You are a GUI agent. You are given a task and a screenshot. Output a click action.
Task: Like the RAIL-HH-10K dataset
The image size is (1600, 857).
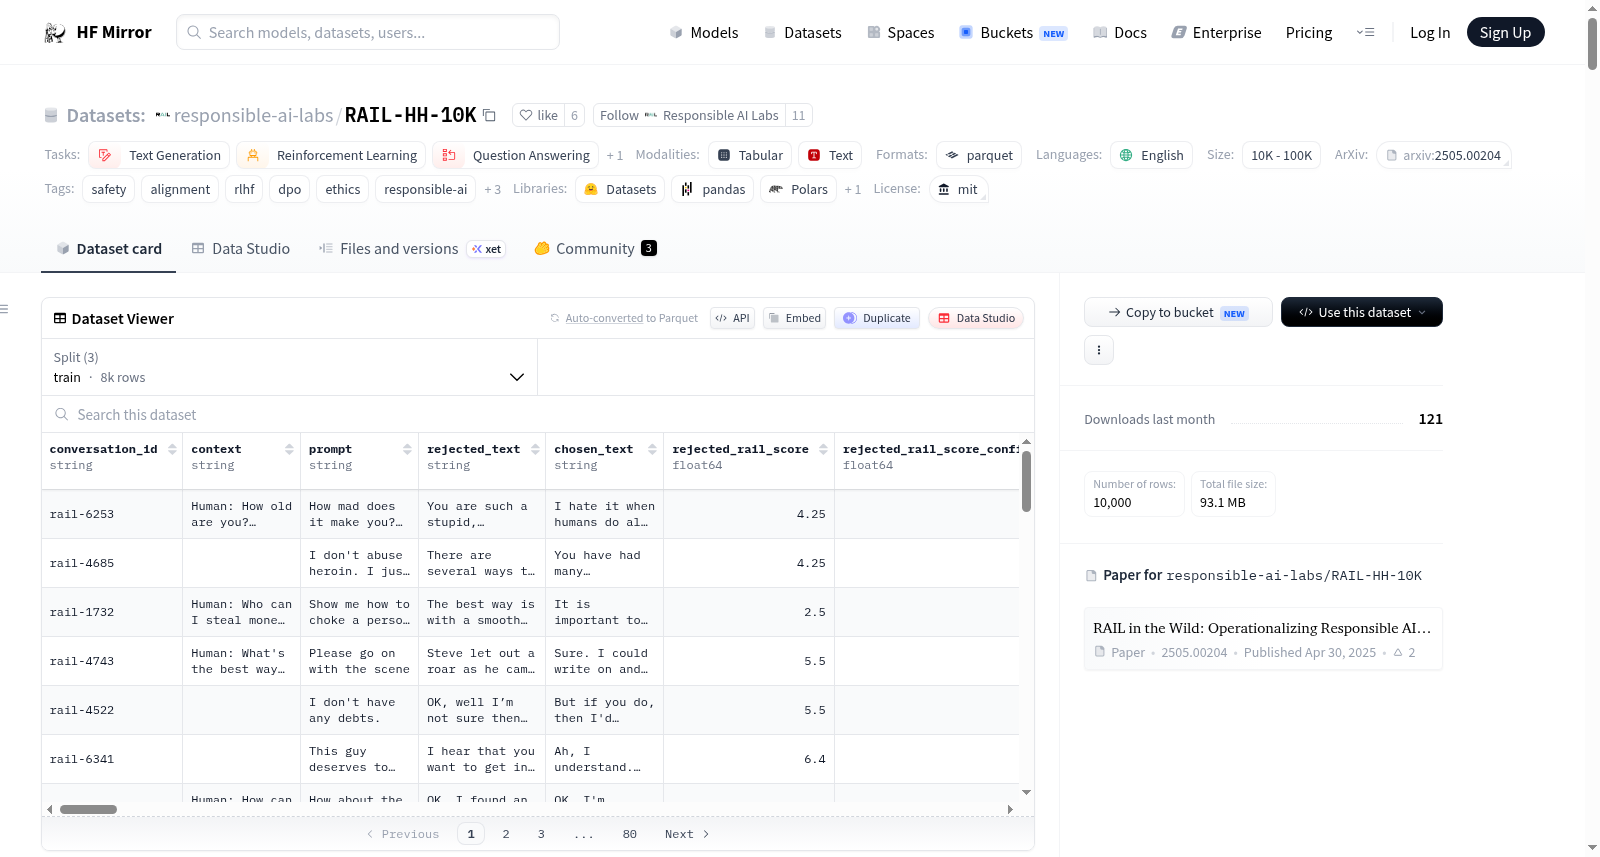coord(538,115)
